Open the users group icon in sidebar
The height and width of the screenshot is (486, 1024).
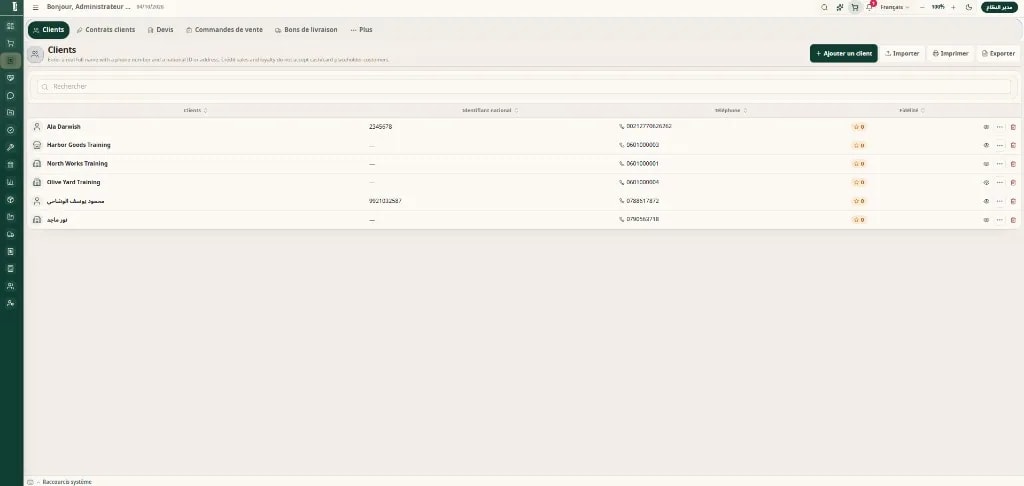[x=10, y=285]
